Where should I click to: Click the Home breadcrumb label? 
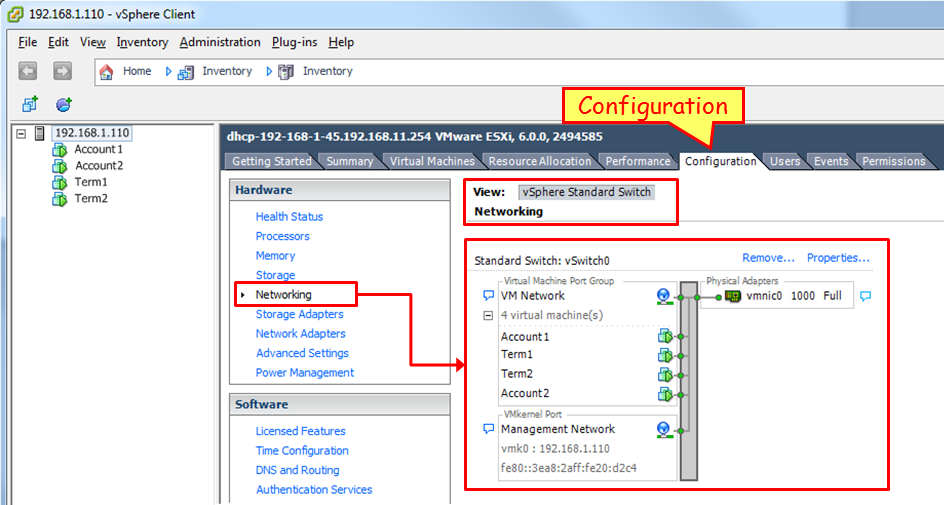click(x=137, y=71)
